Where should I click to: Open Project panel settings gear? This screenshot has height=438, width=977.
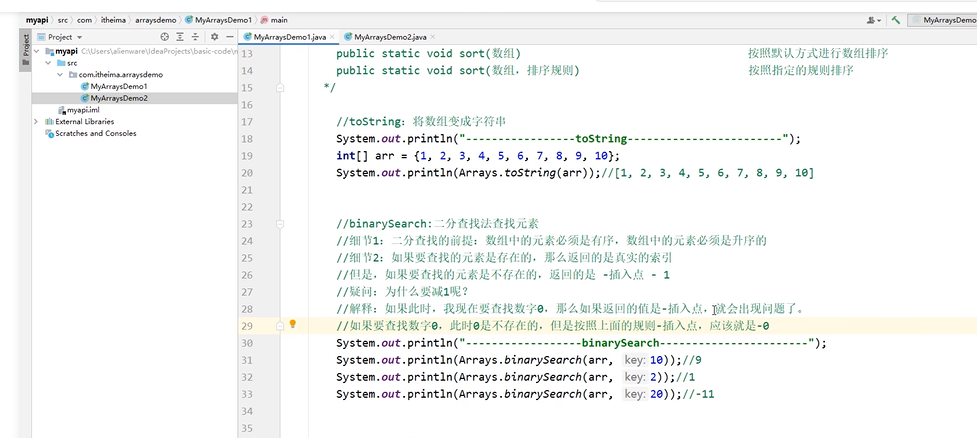[214, 37]
